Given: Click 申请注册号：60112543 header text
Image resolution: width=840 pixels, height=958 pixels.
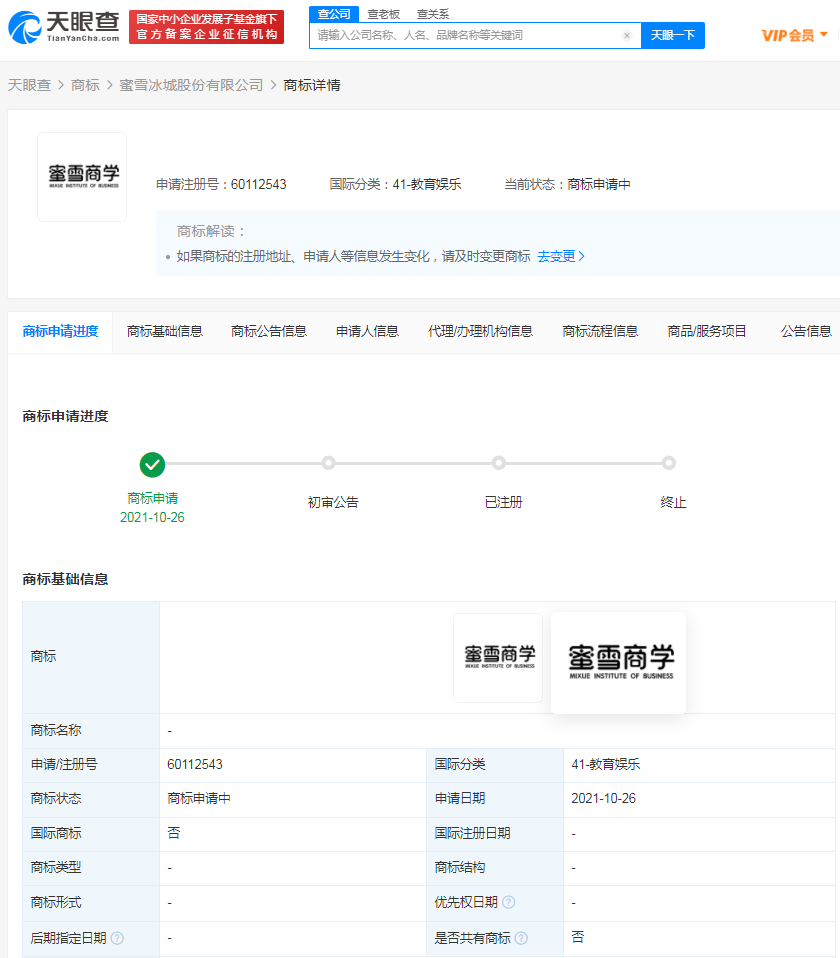Looking at the screenshot, I should [x=221, y=185].
